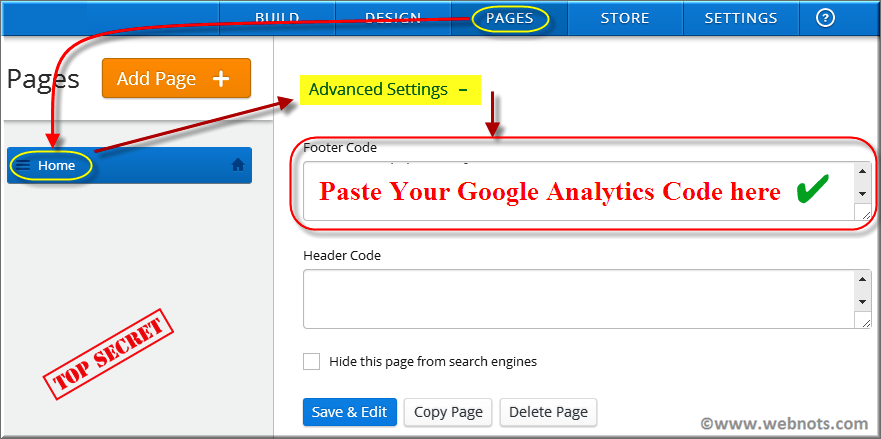
Task: Enable Hide this page from search engines
Action: point(312,361)
